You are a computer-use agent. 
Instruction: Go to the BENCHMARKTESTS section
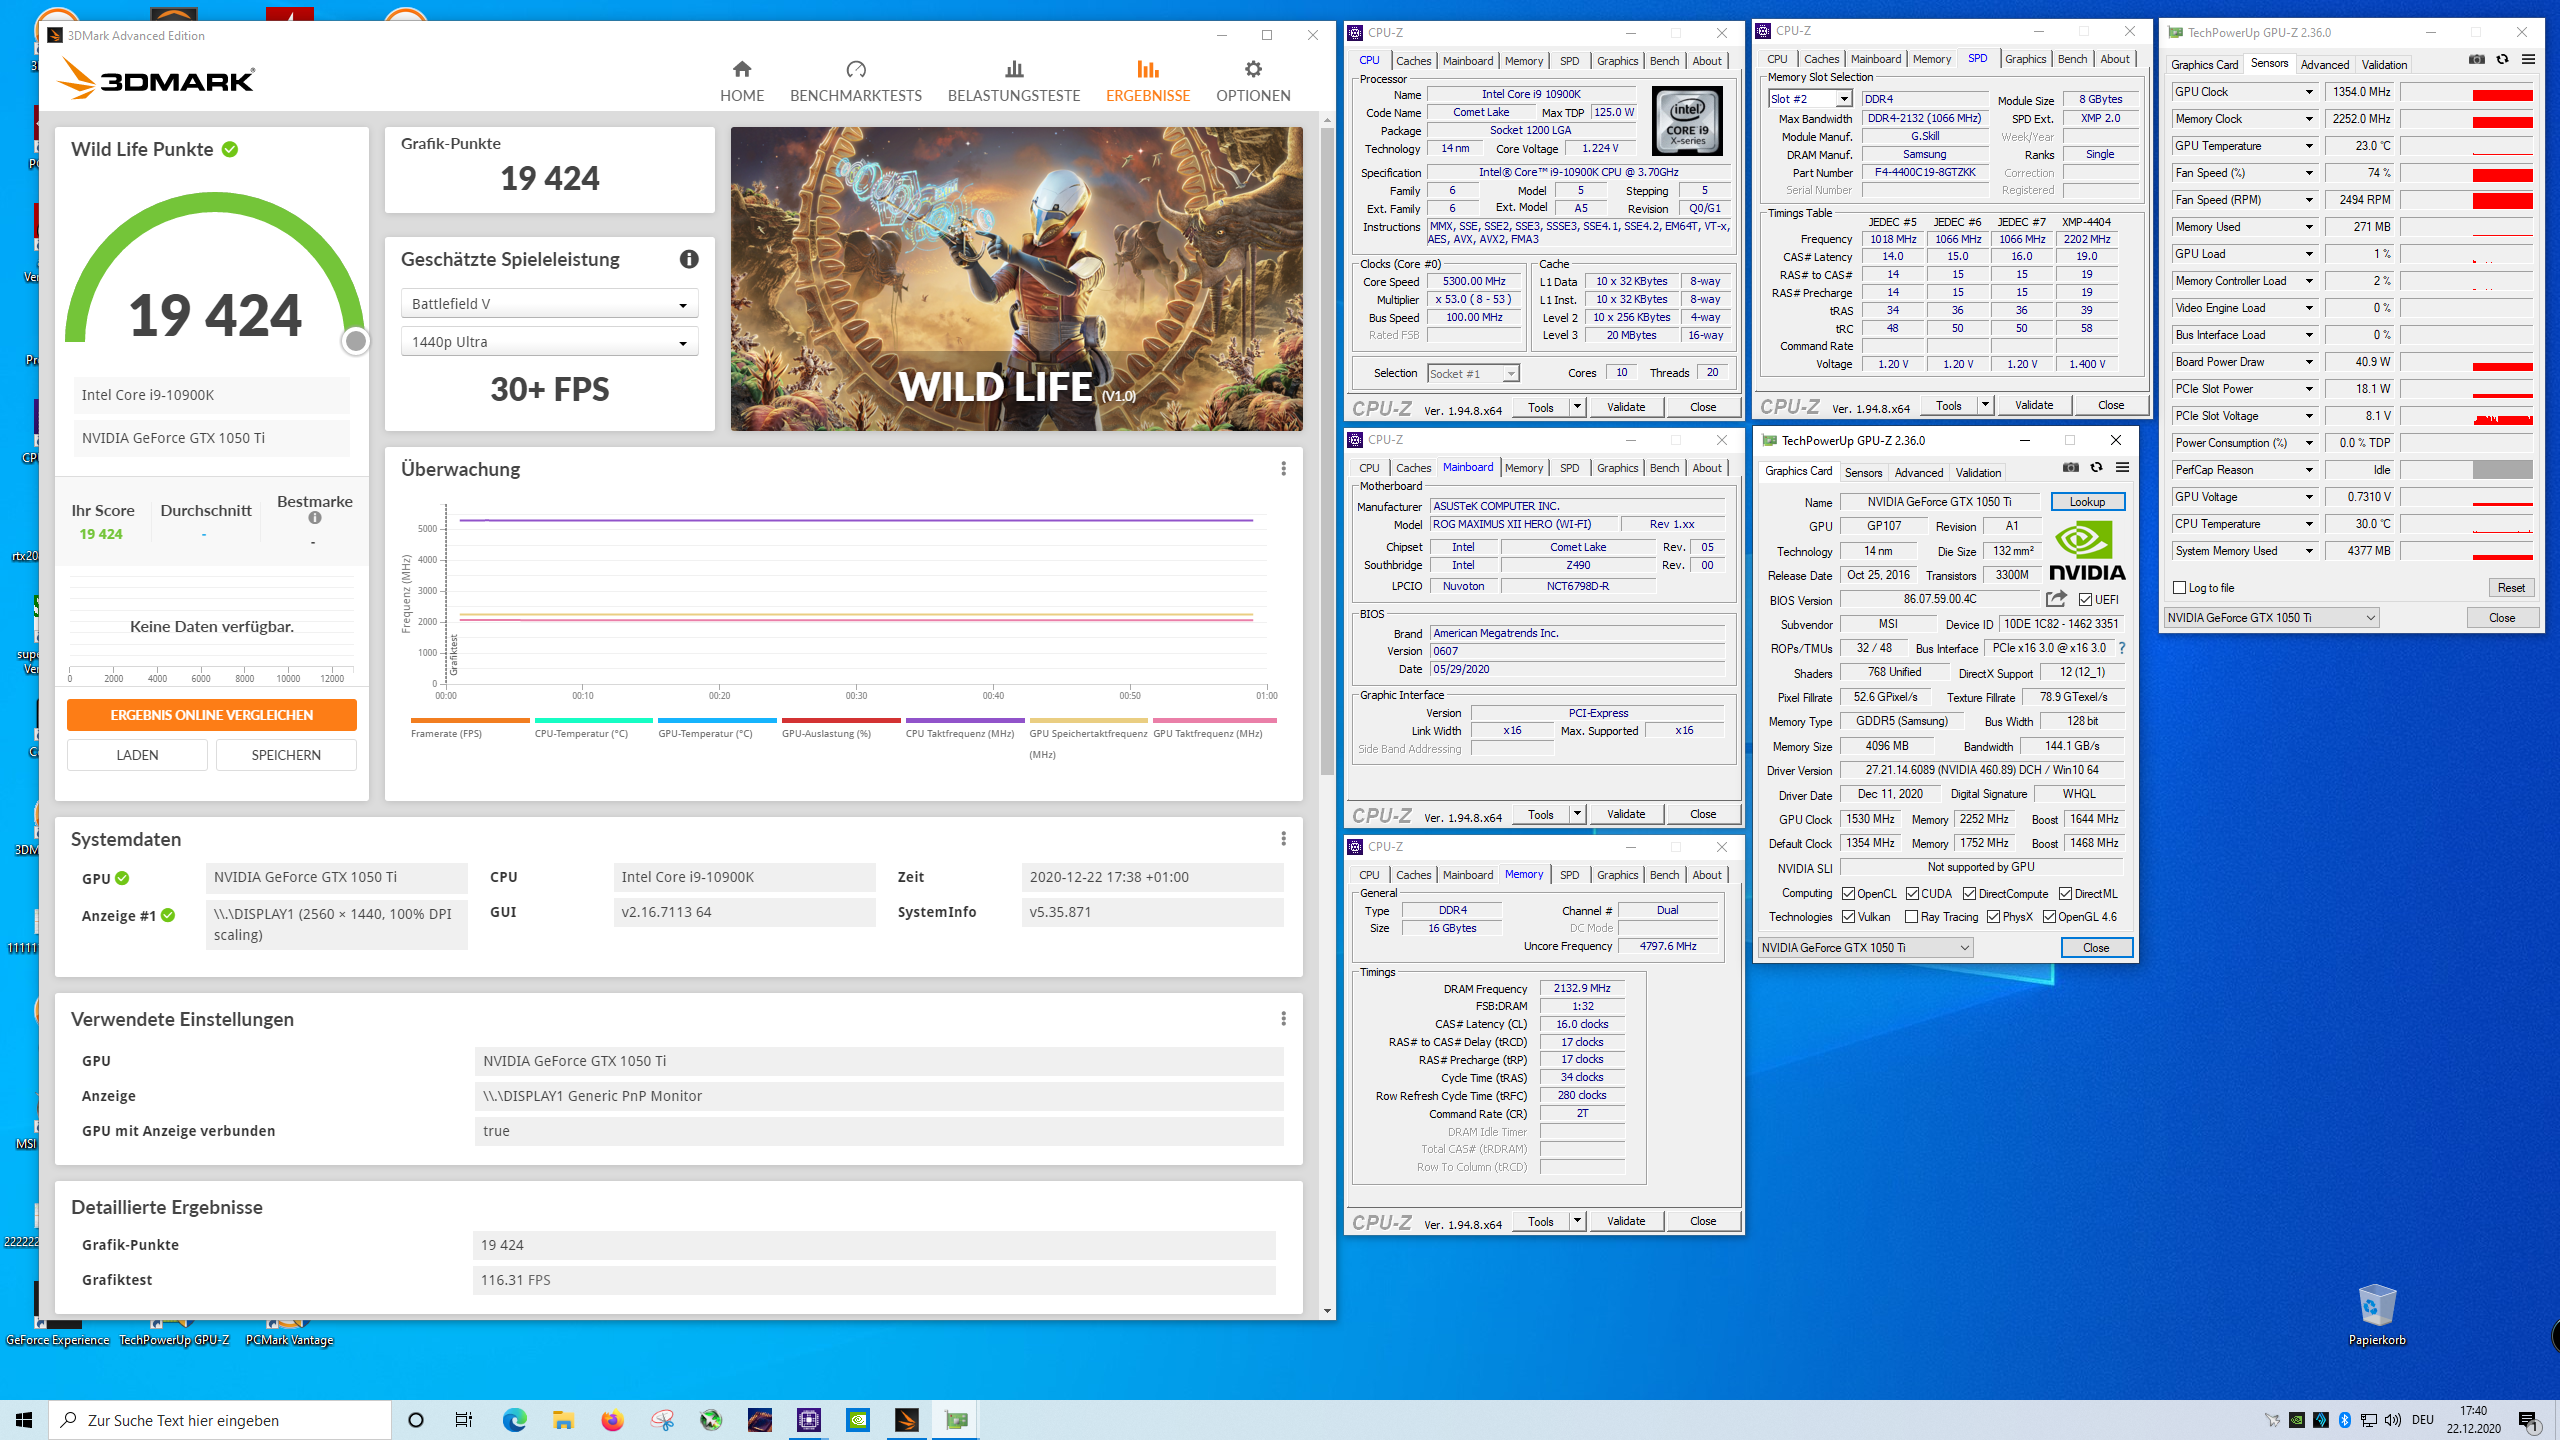click(x=856, y=81)
